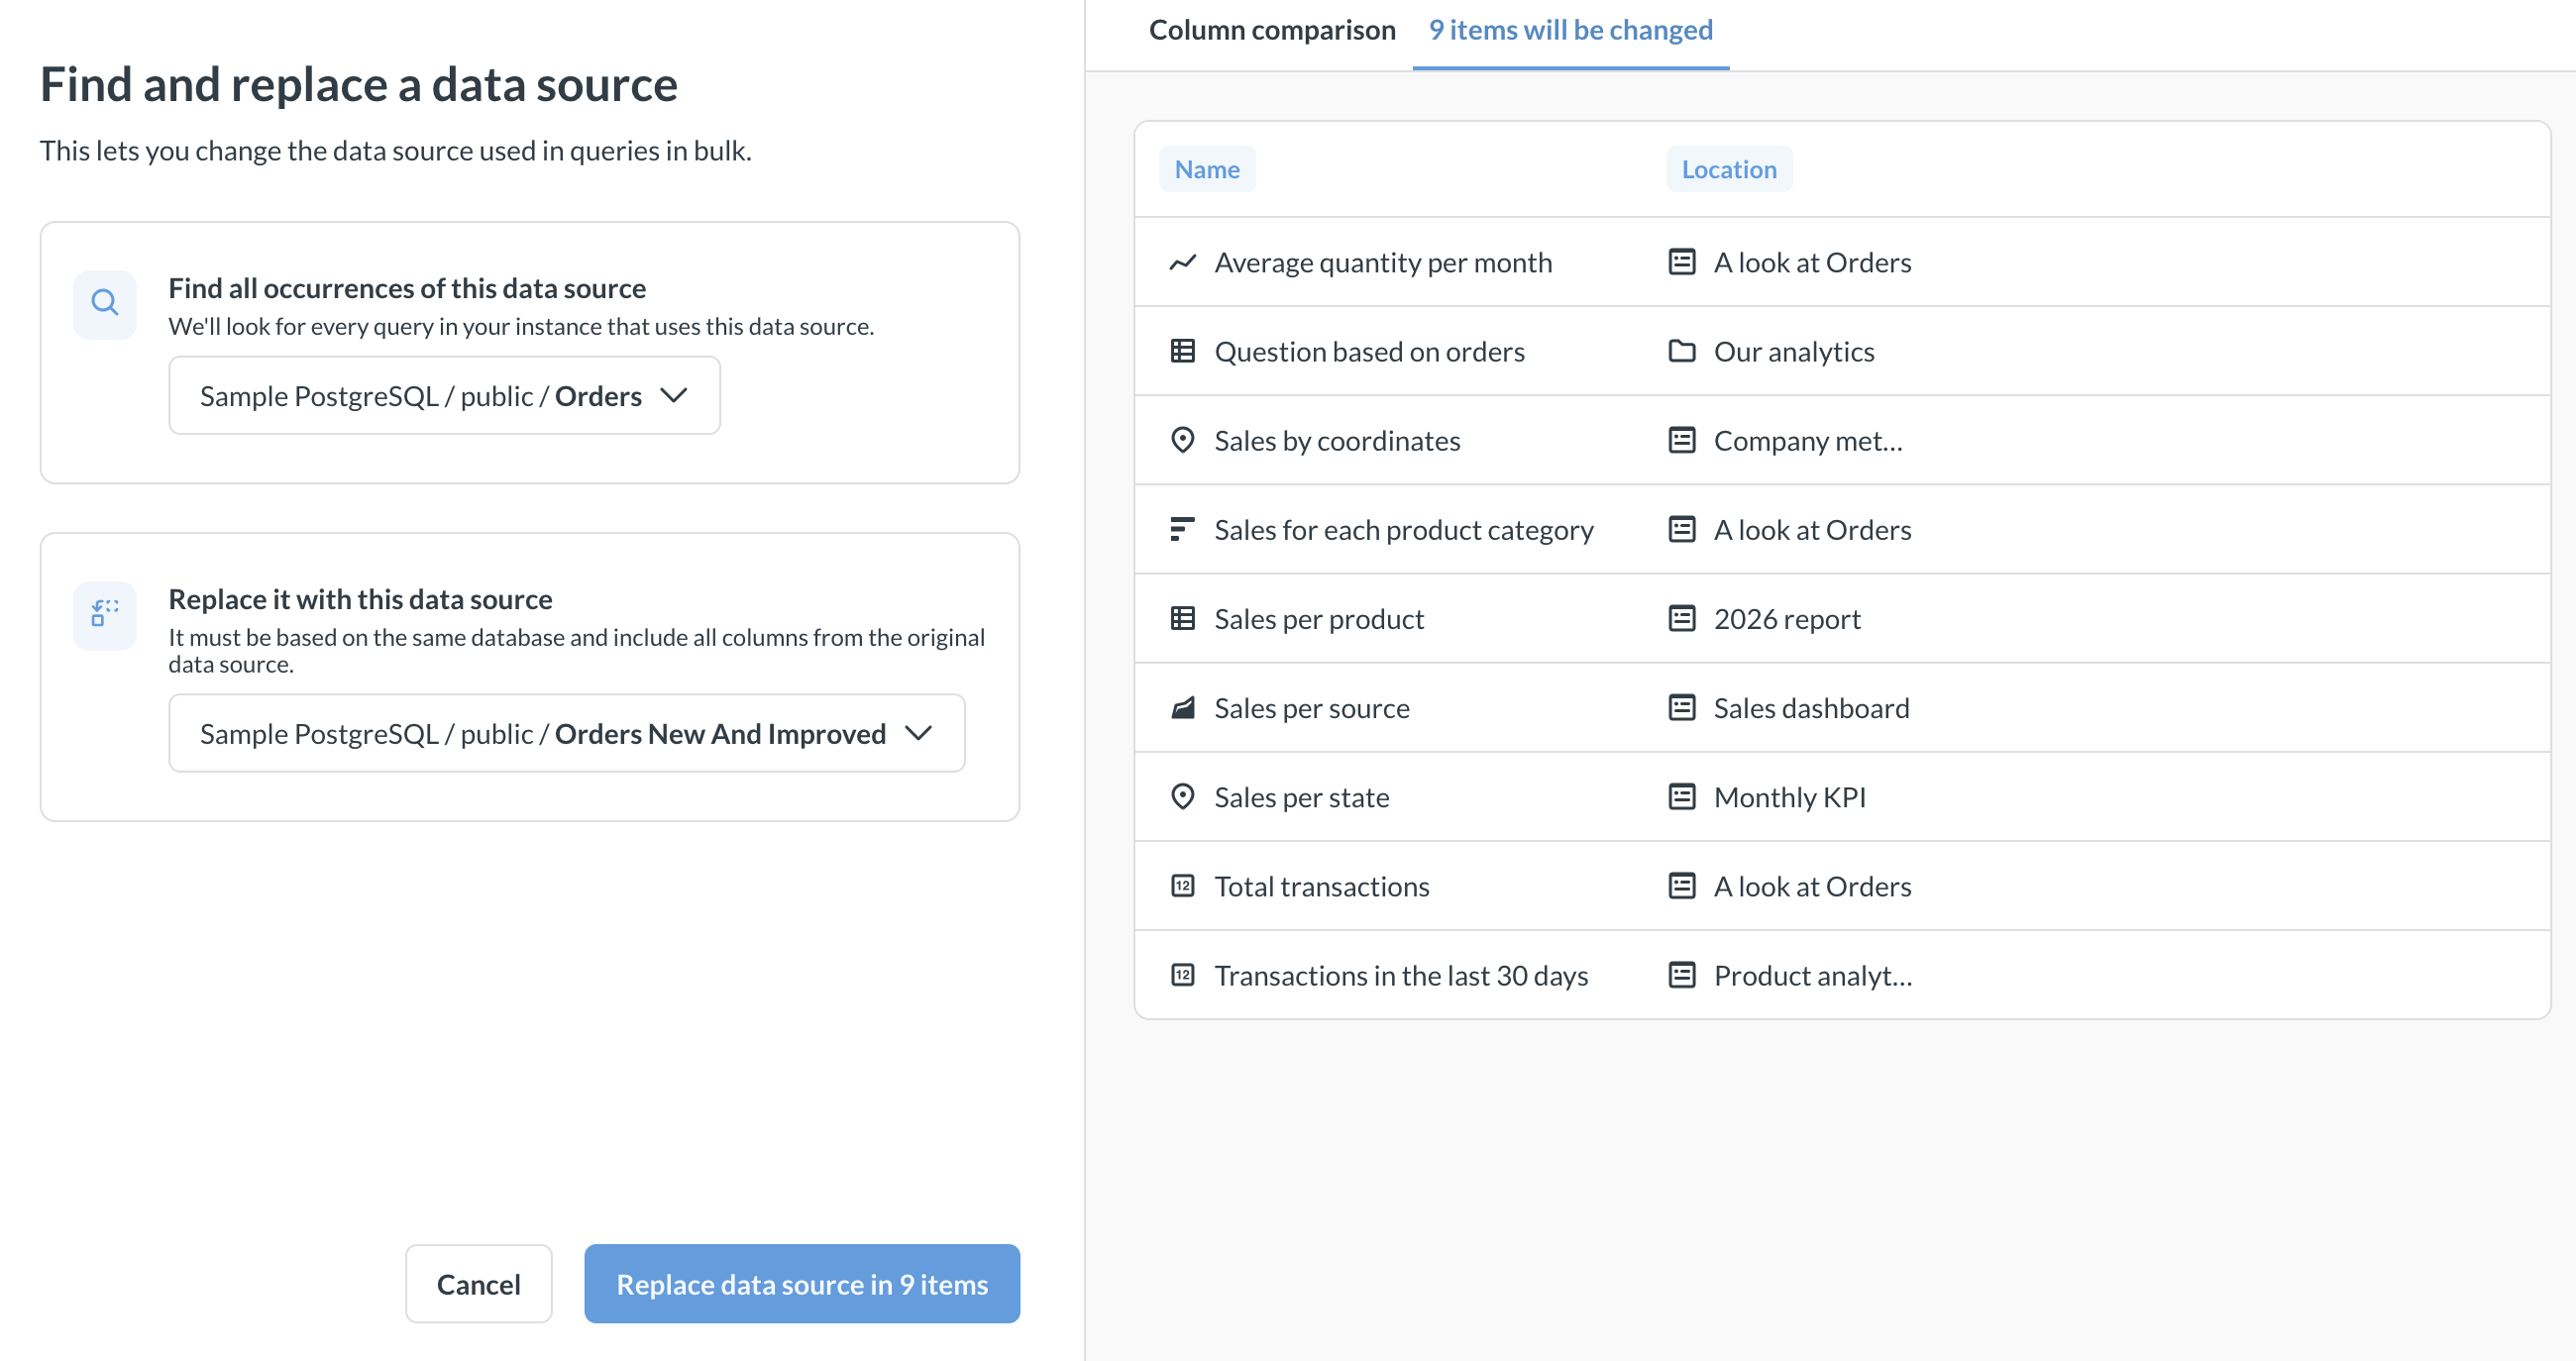Click the map pin icon for Sales by coordinates
Screen dimensions: 2576x1361
pos(1183,440)
